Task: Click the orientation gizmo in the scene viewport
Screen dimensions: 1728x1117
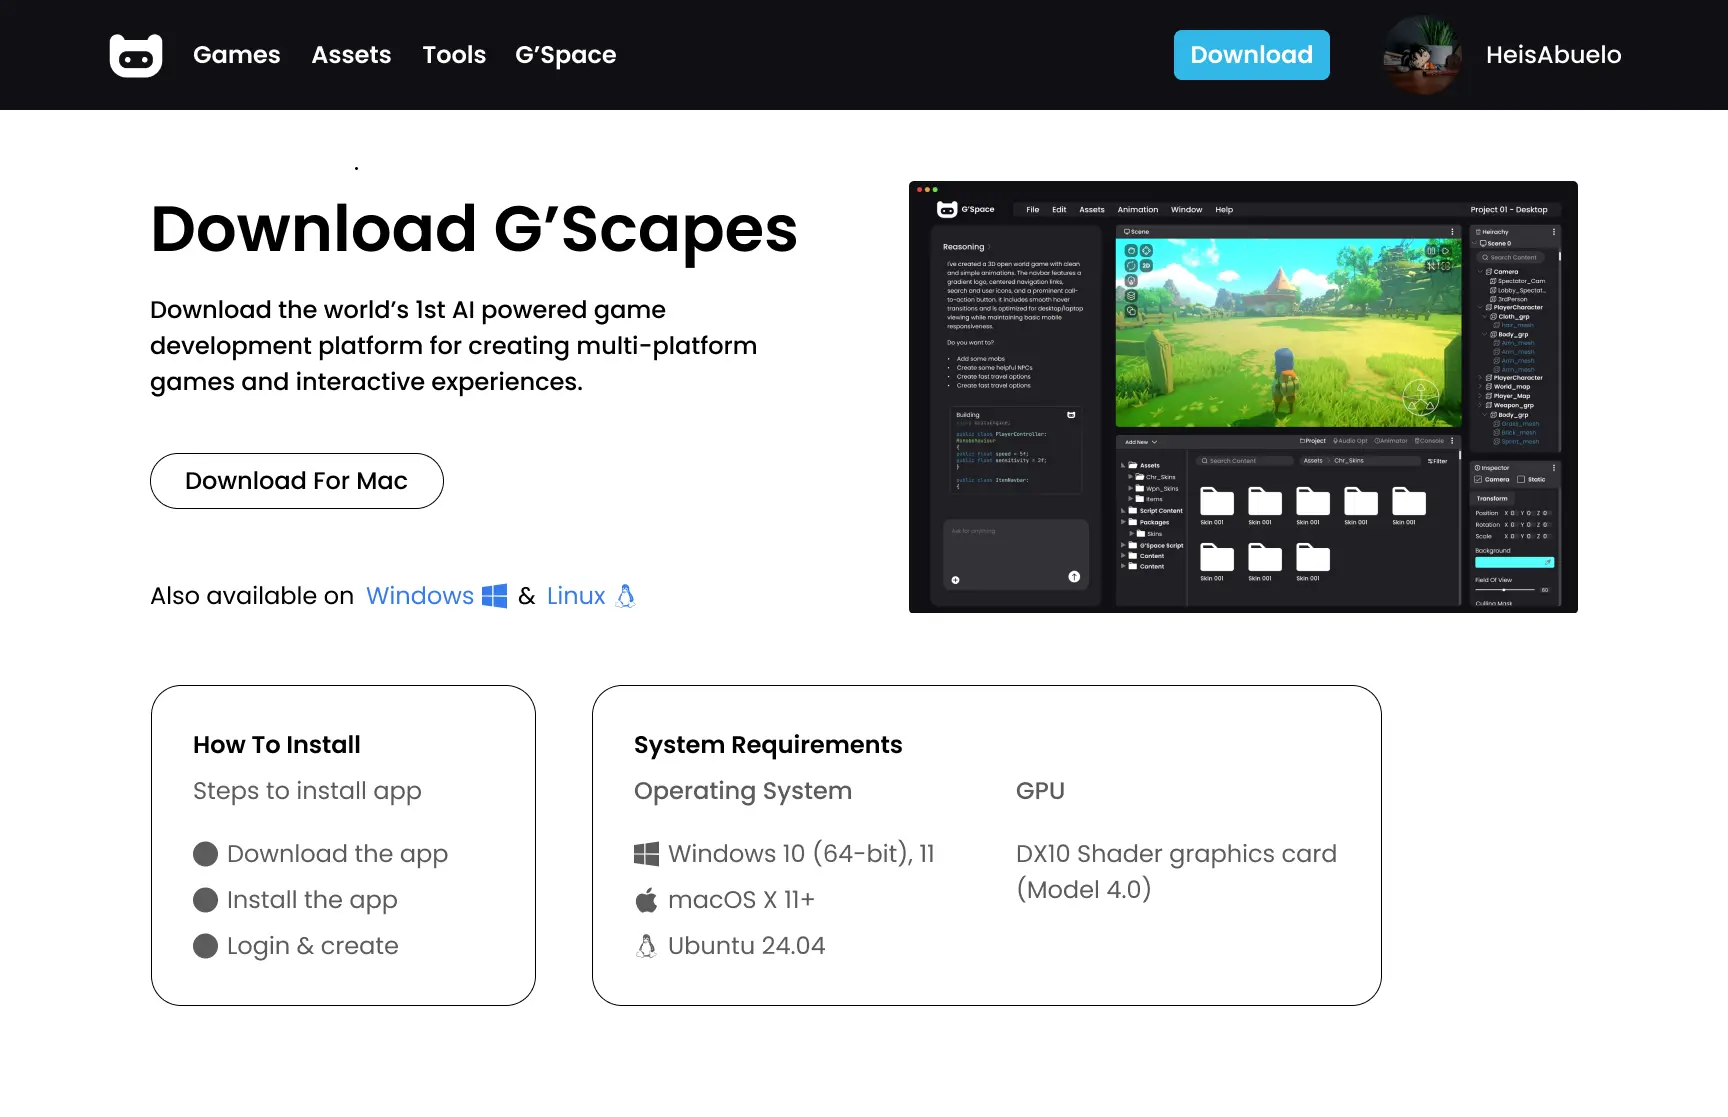Action: [1420, 397]
